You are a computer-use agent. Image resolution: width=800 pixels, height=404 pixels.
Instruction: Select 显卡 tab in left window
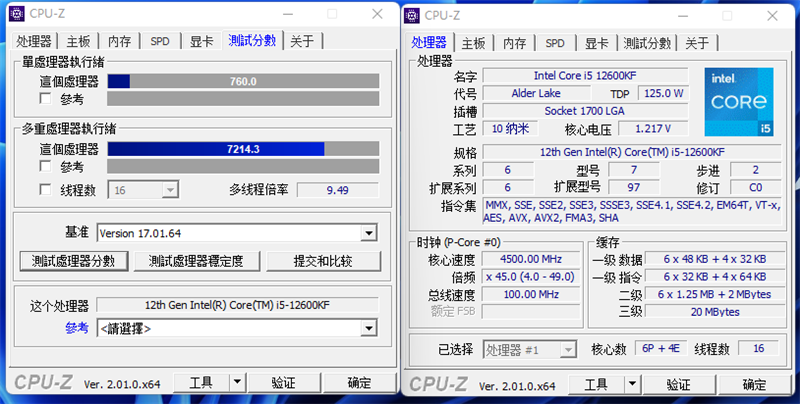tap(202, 41)
